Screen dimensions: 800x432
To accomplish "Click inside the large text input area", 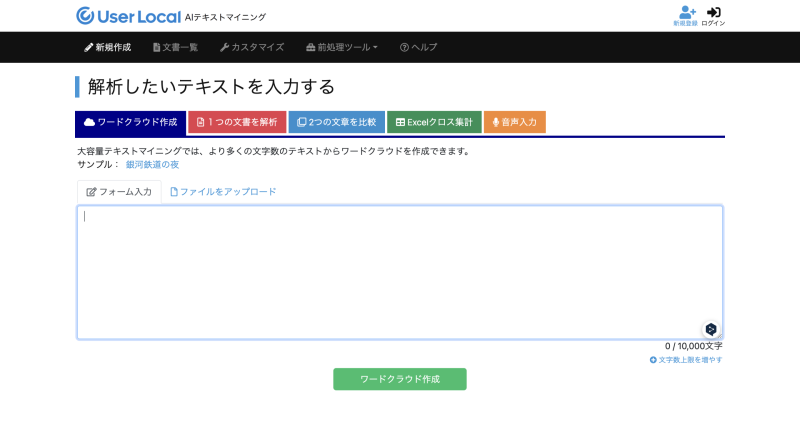I will (x=400, y=272).
